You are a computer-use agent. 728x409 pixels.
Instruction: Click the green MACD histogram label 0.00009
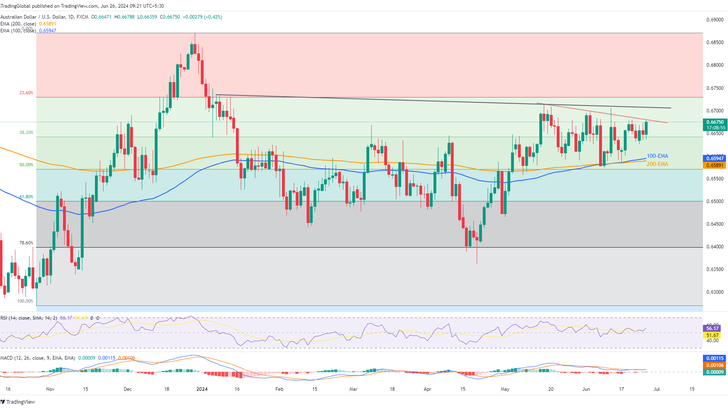coord(715,372)
